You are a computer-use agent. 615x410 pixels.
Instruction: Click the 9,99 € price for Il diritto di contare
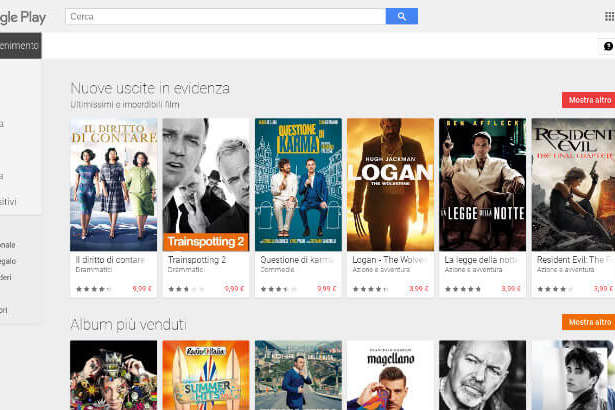tap(142, 289)
